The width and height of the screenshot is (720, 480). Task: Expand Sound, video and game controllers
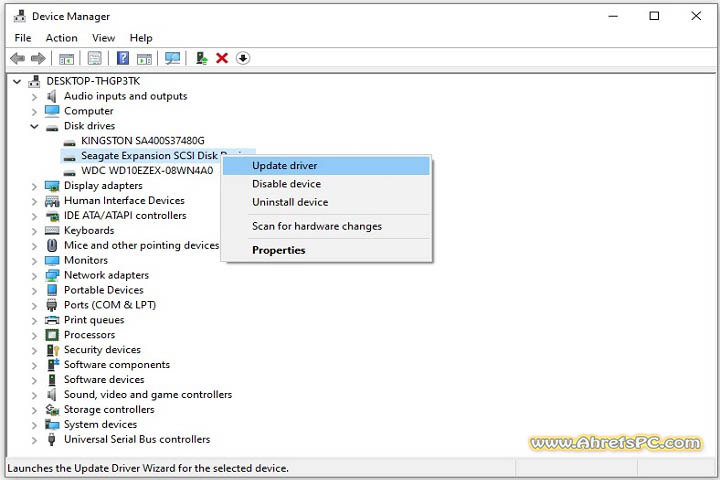[x=34, y=395]
